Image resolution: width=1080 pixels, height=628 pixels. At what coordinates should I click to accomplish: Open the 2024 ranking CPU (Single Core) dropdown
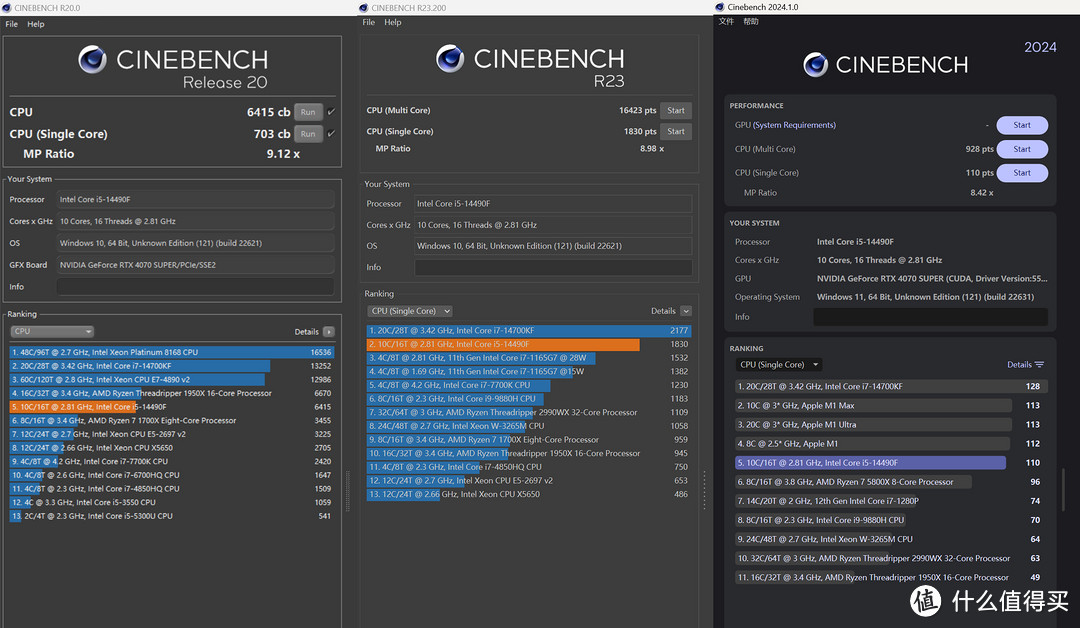(x=778, y=364)
